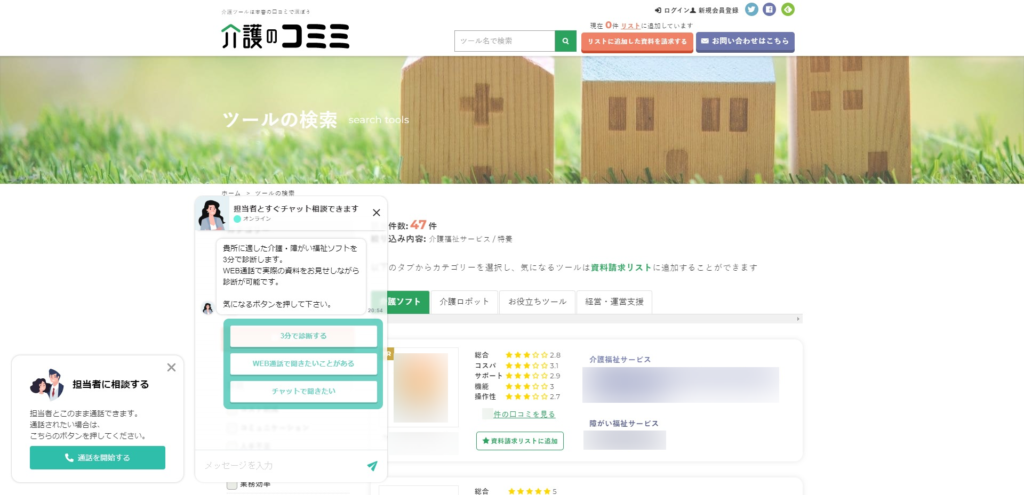Click the 47 件 result count text
1024x495 pixels.
[x=423, y=225]
